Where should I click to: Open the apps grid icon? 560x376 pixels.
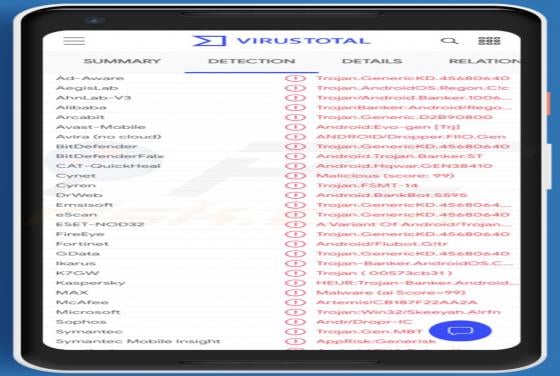pos(489,41)
